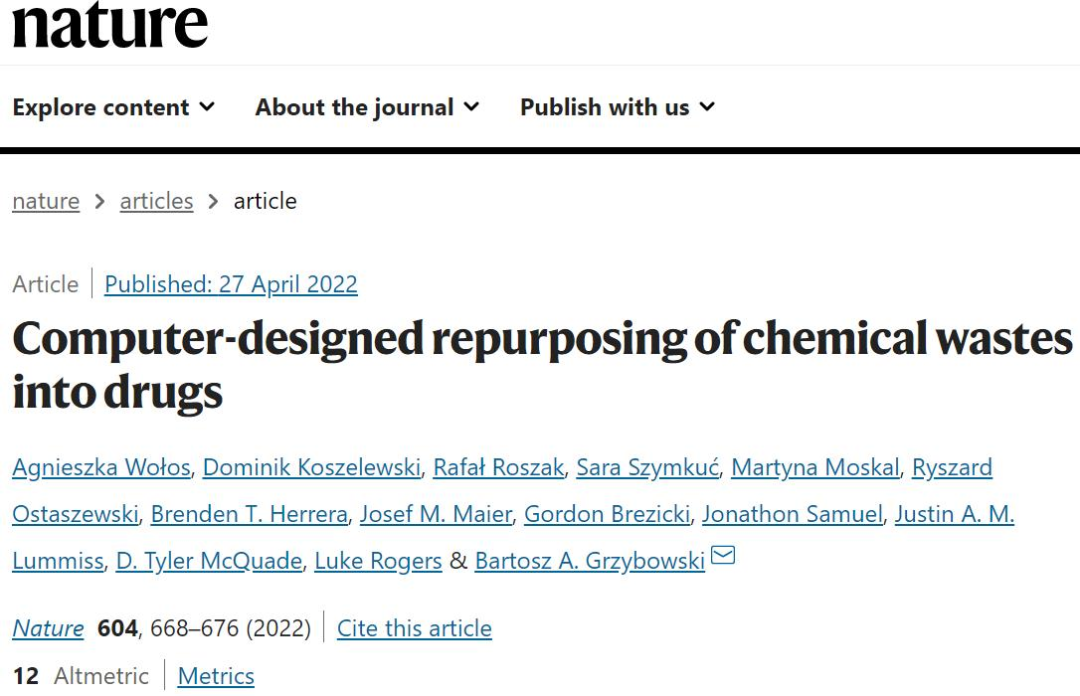The height and width of the screenshot is (696, 1080).
Task: Open author Rafał Roszak link
Action: (x=499, y=467)
